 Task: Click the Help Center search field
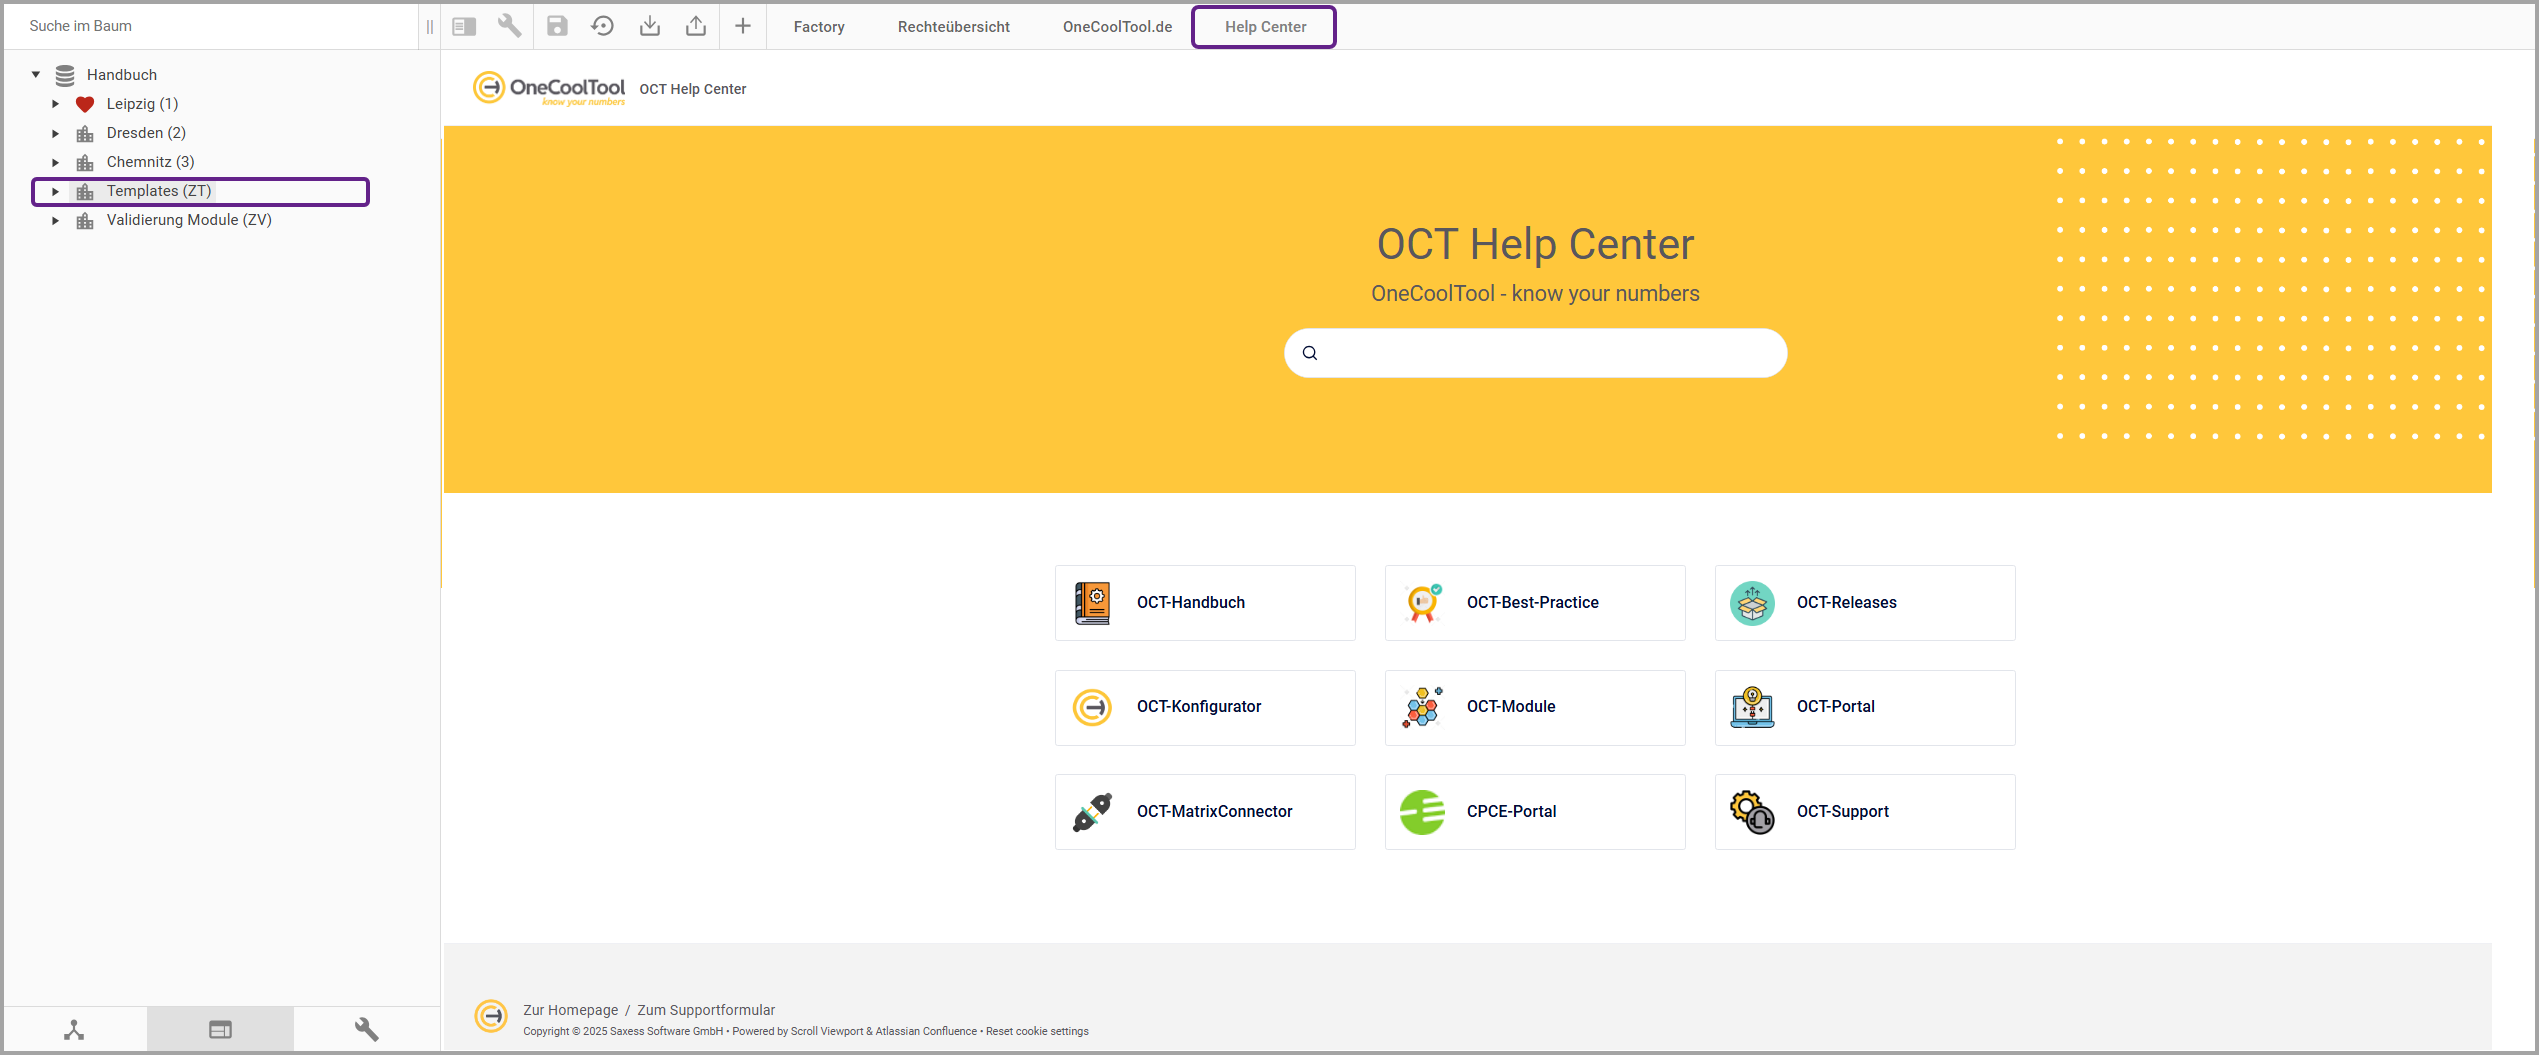click(1550, 353)
